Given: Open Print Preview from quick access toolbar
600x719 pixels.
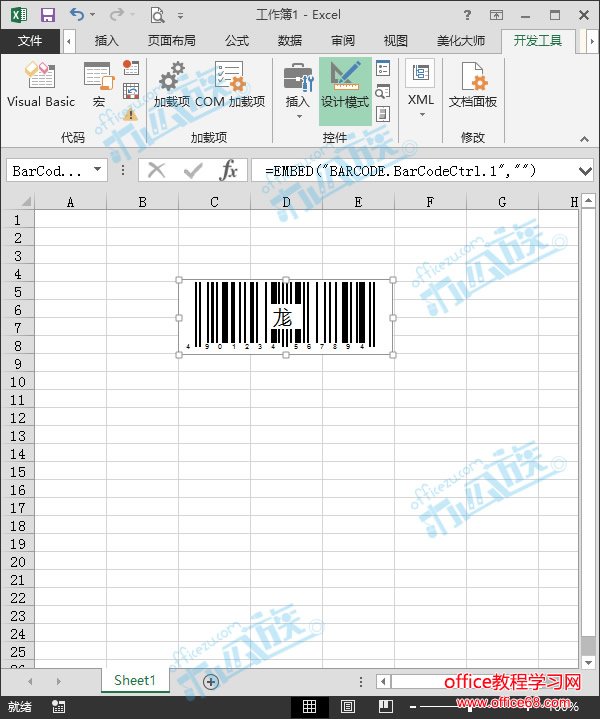Looking at the screenshot, I should pyautogui.click(x=157, y=15).
